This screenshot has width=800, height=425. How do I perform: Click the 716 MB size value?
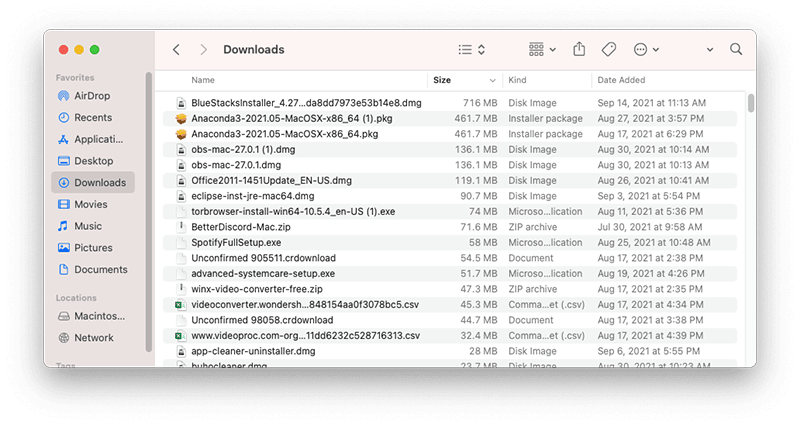(480, 103)
